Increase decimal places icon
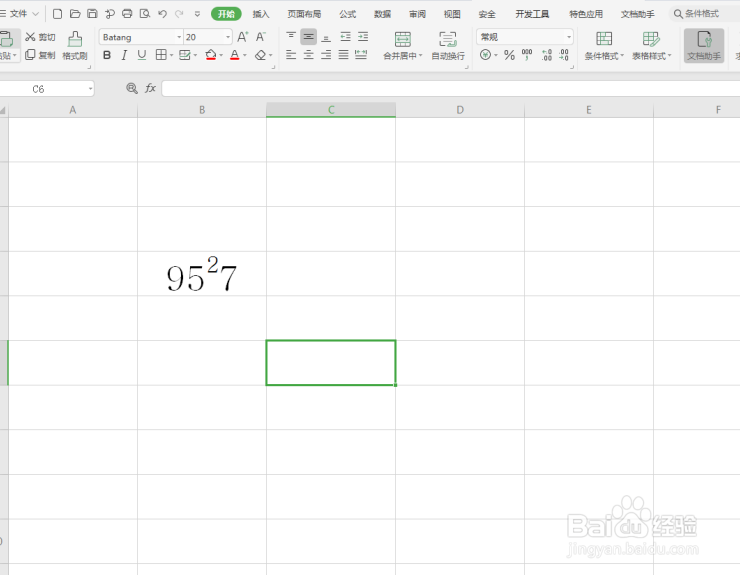Image resolution: width=740 pixels, height=575 pixels. tap(547, 55)
